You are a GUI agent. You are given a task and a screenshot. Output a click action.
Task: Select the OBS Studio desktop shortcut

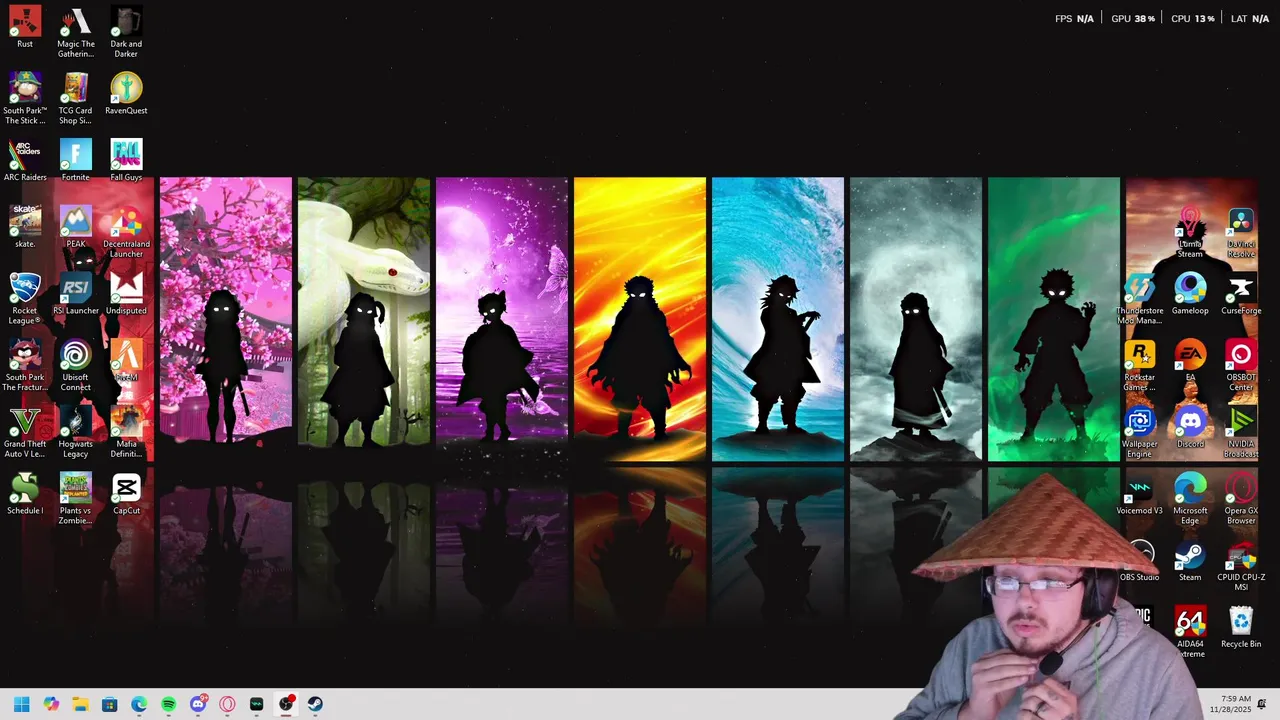click(x=1140, y=561)
